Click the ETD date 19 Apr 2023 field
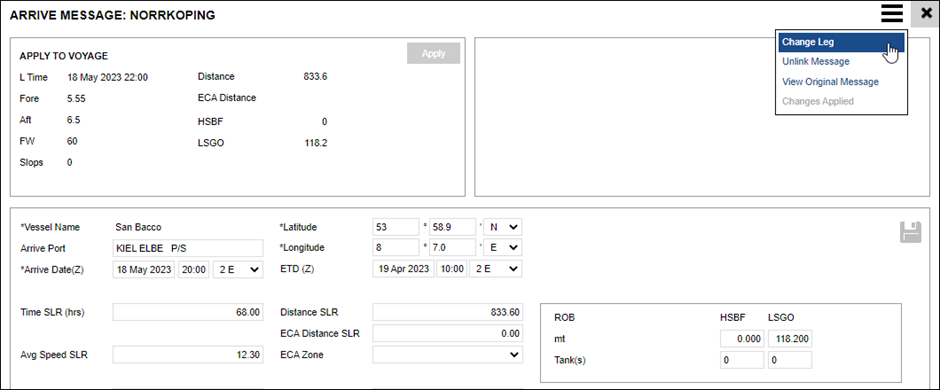 (403, 270)
